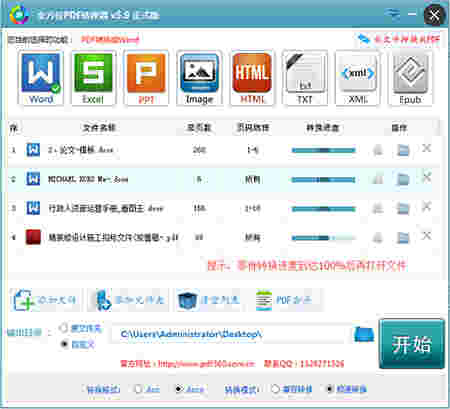
Task: Minimize the converter window
Action: coord(412,14)
